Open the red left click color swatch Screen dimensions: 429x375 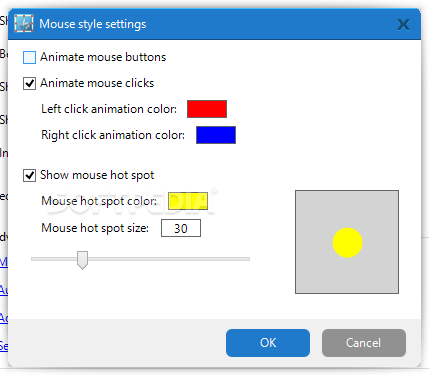point(207,109)
